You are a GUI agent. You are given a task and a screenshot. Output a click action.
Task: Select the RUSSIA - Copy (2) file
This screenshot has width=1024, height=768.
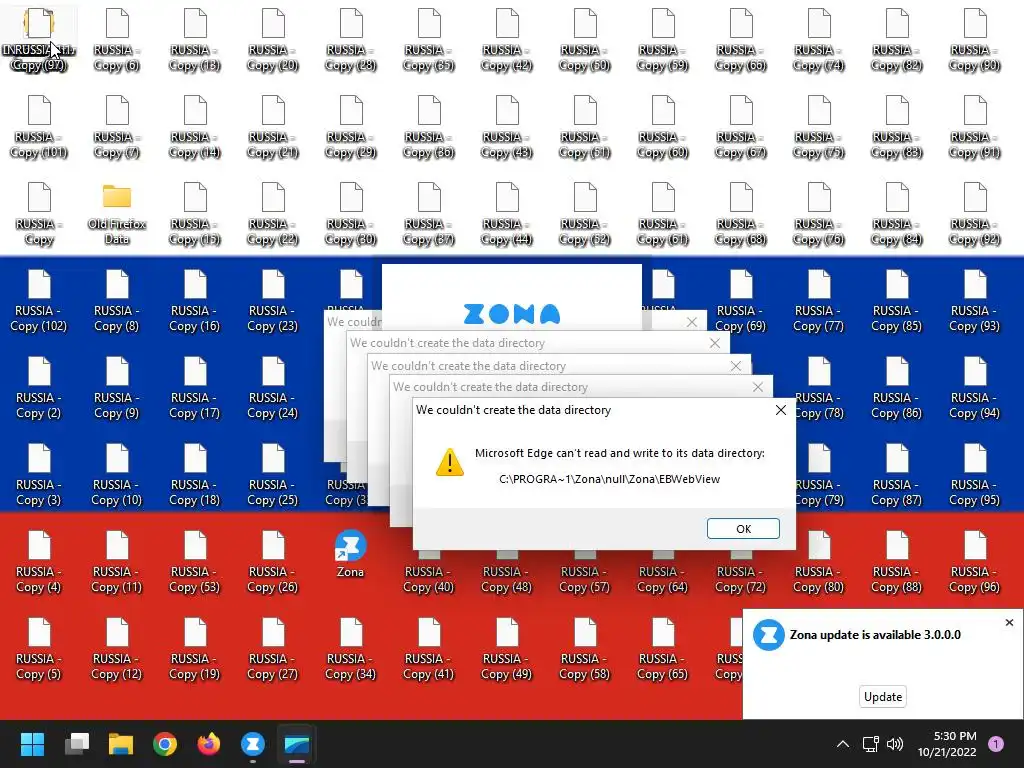click(39, 388)
